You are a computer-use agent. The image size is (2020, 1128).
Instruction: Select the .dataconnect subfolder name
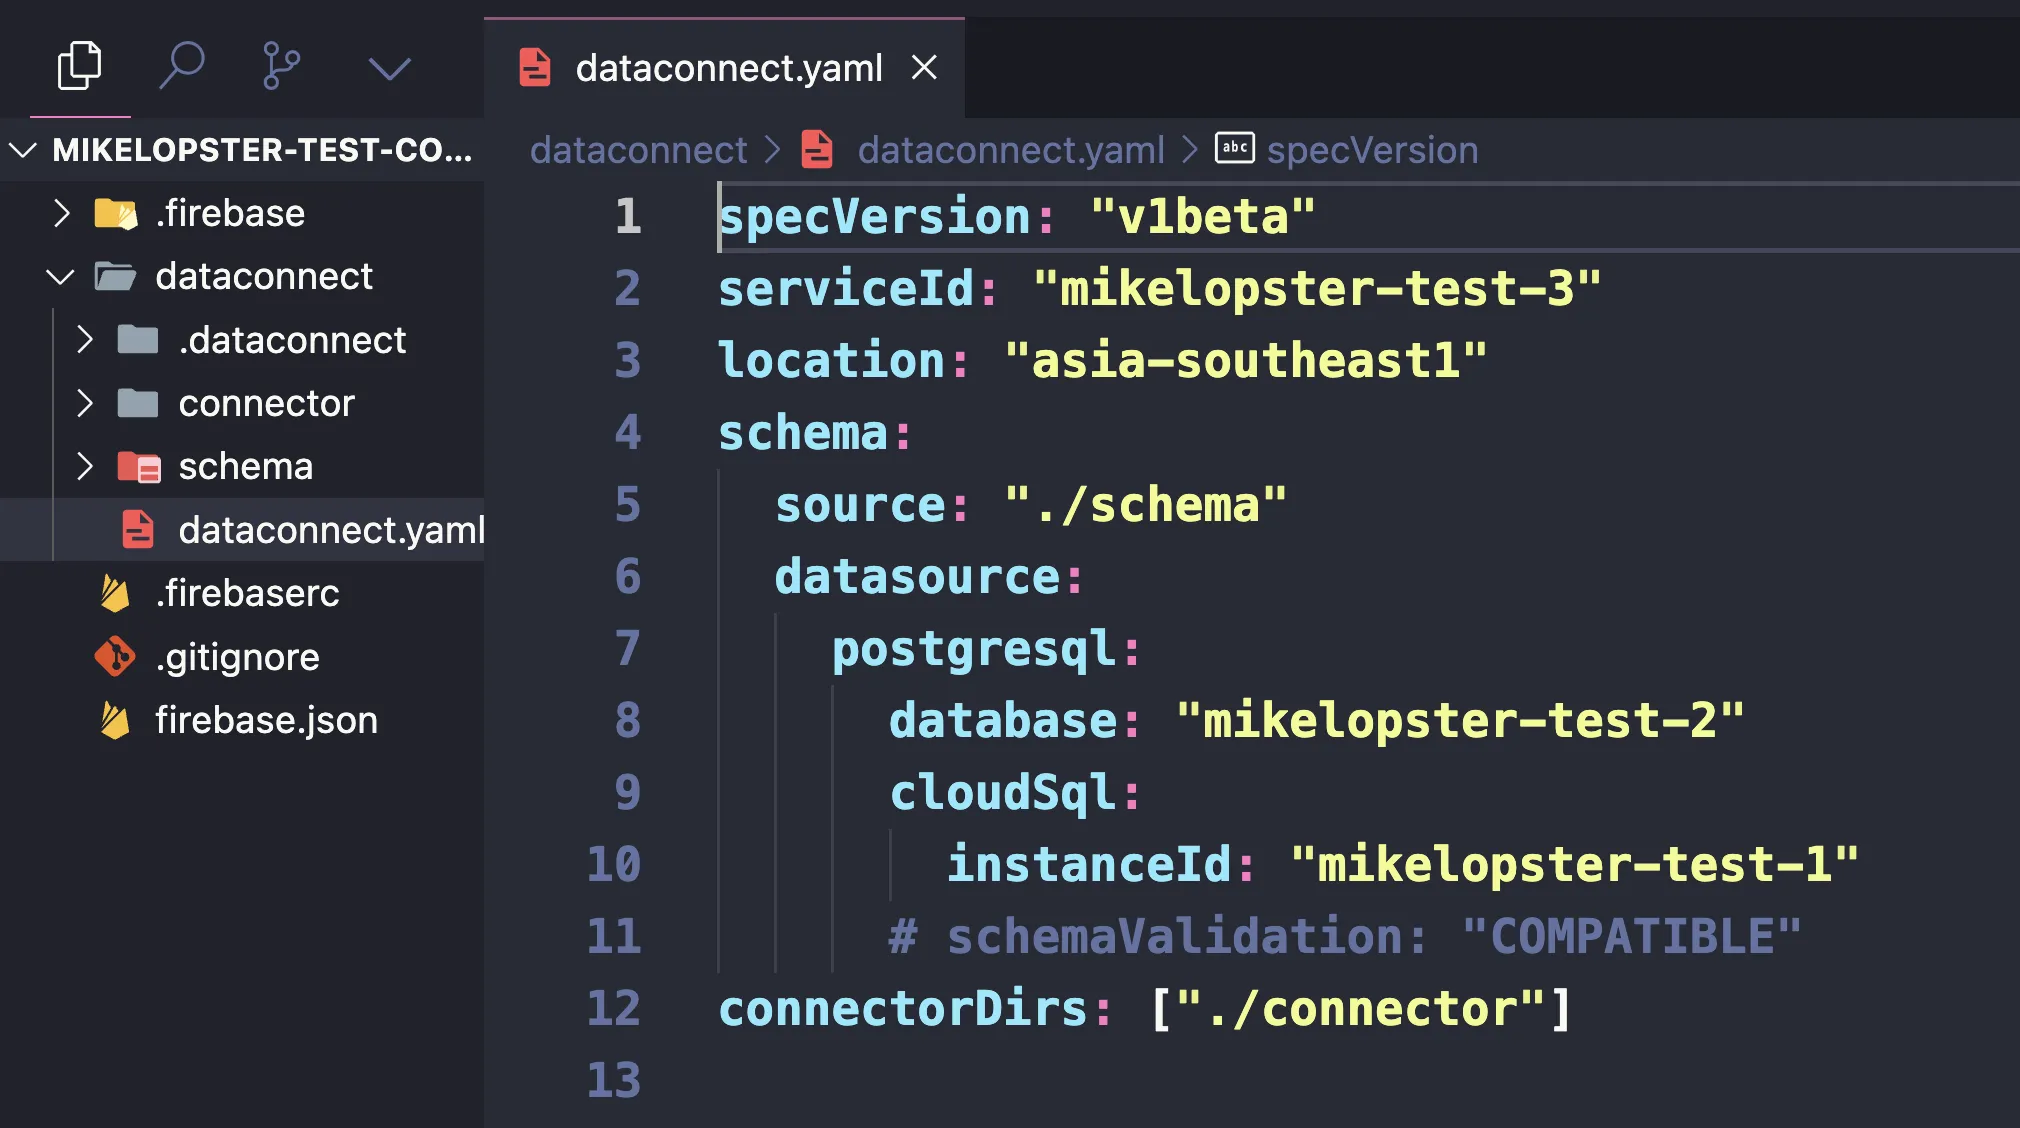292,340
